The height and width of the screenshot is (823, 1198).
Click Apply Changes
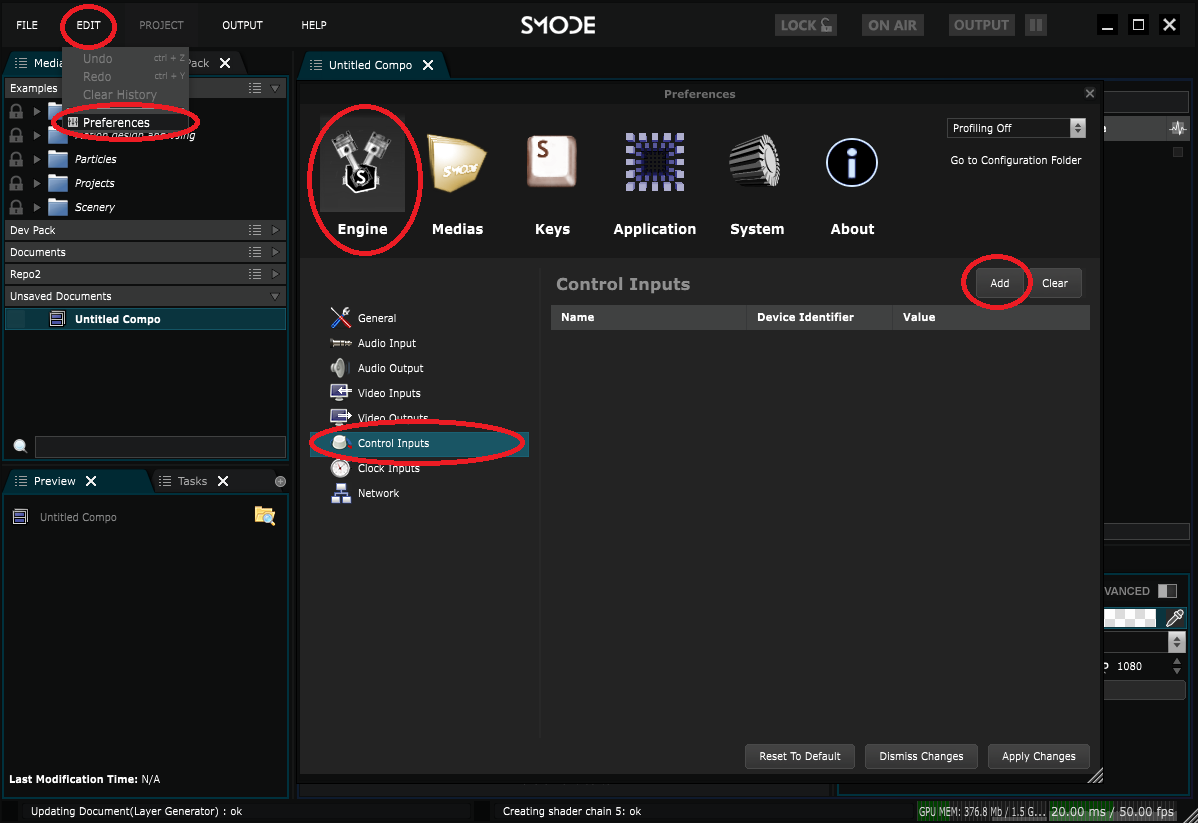[1038, 756]
